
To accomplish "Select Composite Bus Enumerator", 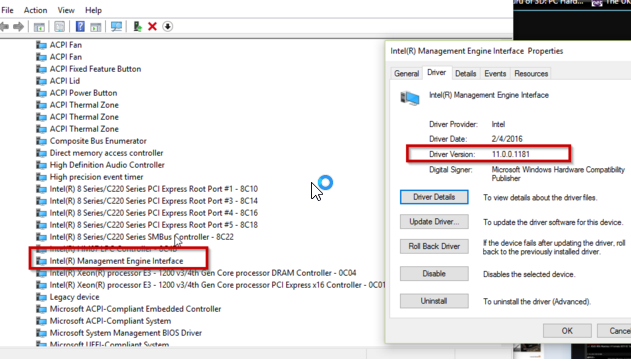I will tap(91, 141).
